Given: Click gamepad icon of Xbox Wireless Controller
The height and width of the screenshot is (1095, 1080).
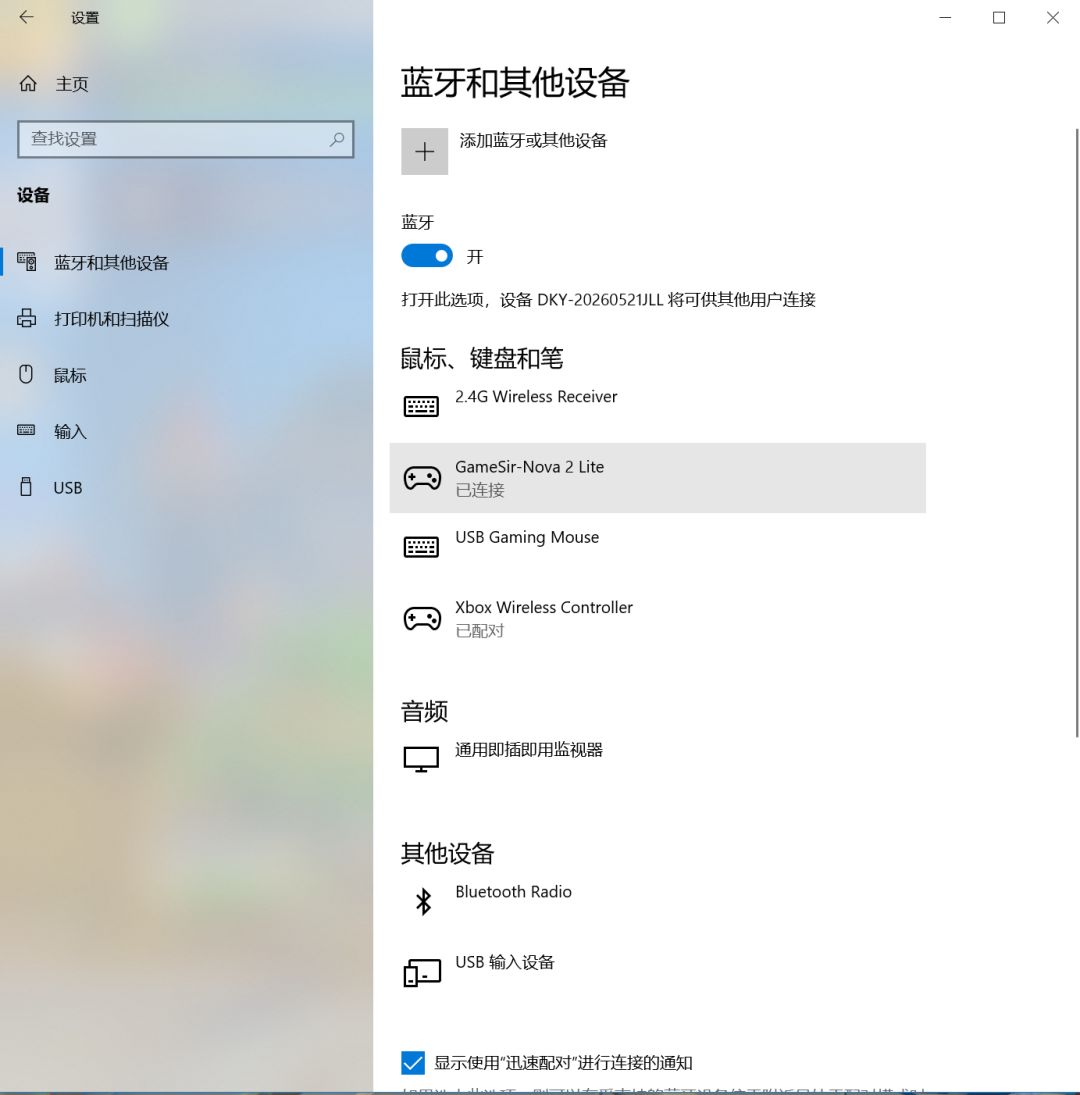Looking at the screenshot, I should pyautogui.click(x=422, y=619).
